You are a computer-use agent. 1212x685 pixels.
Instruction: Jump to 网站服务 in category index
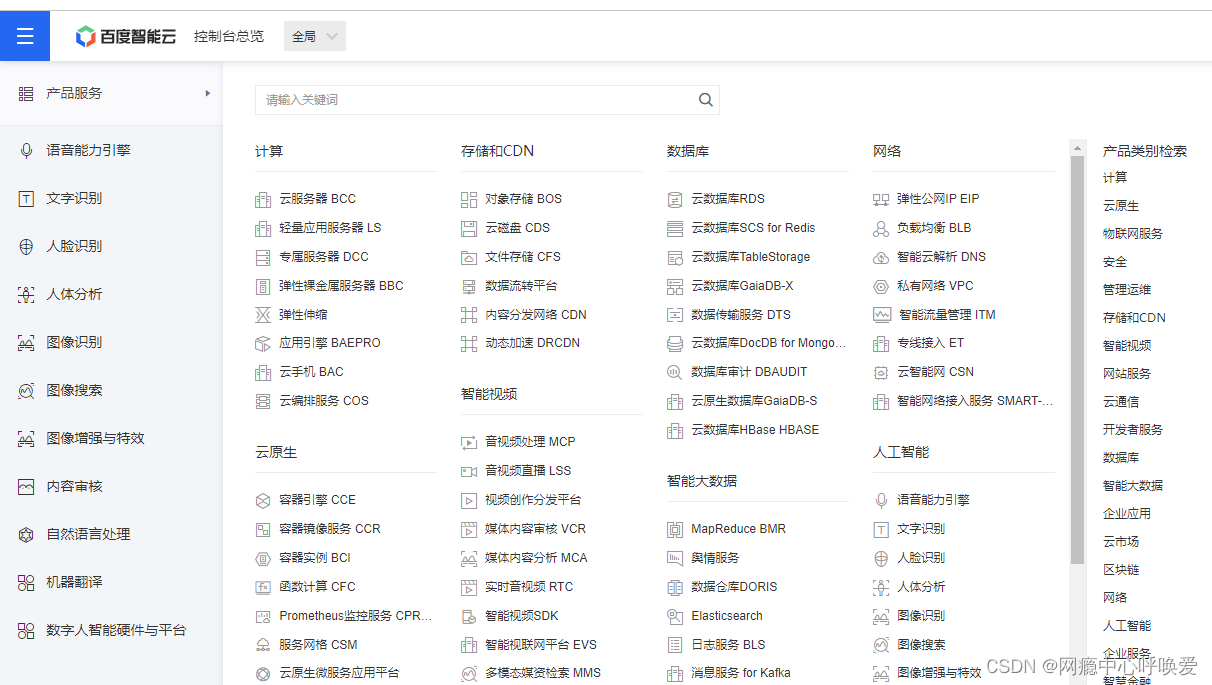click(x=1127, y=373)
